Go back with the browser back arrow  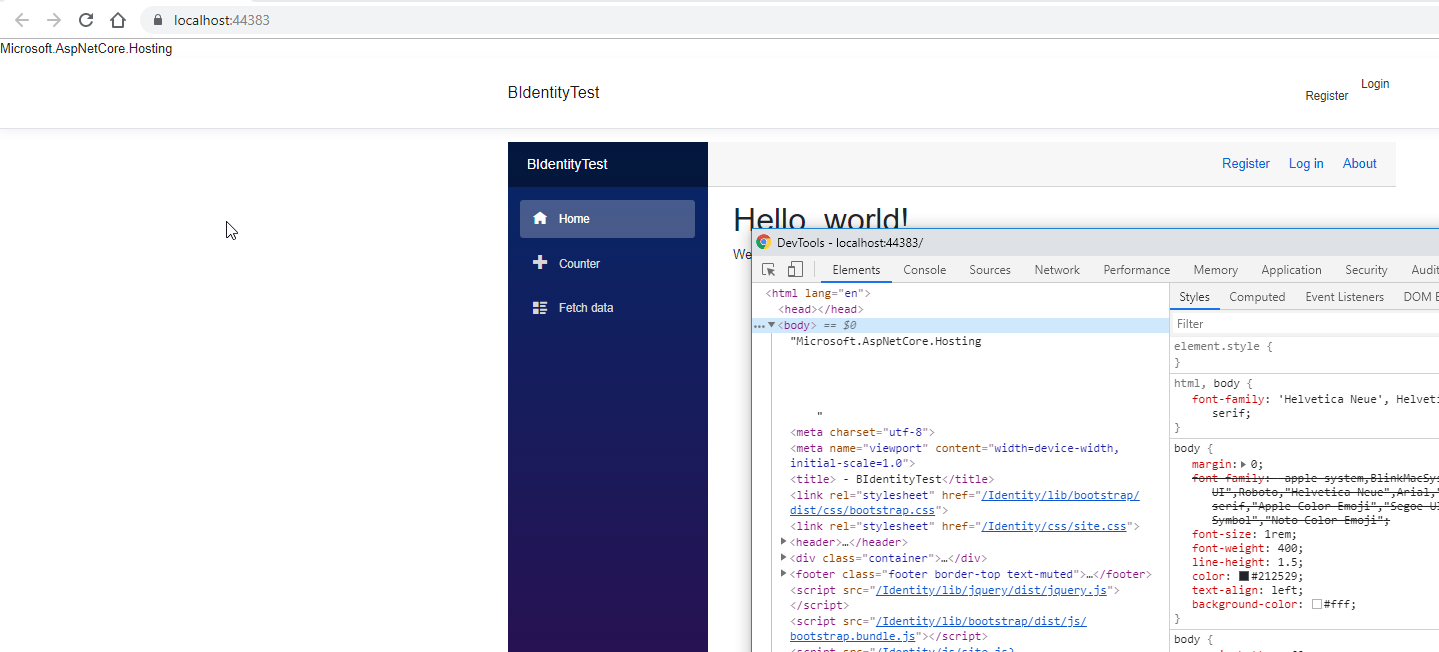point(22,20)
